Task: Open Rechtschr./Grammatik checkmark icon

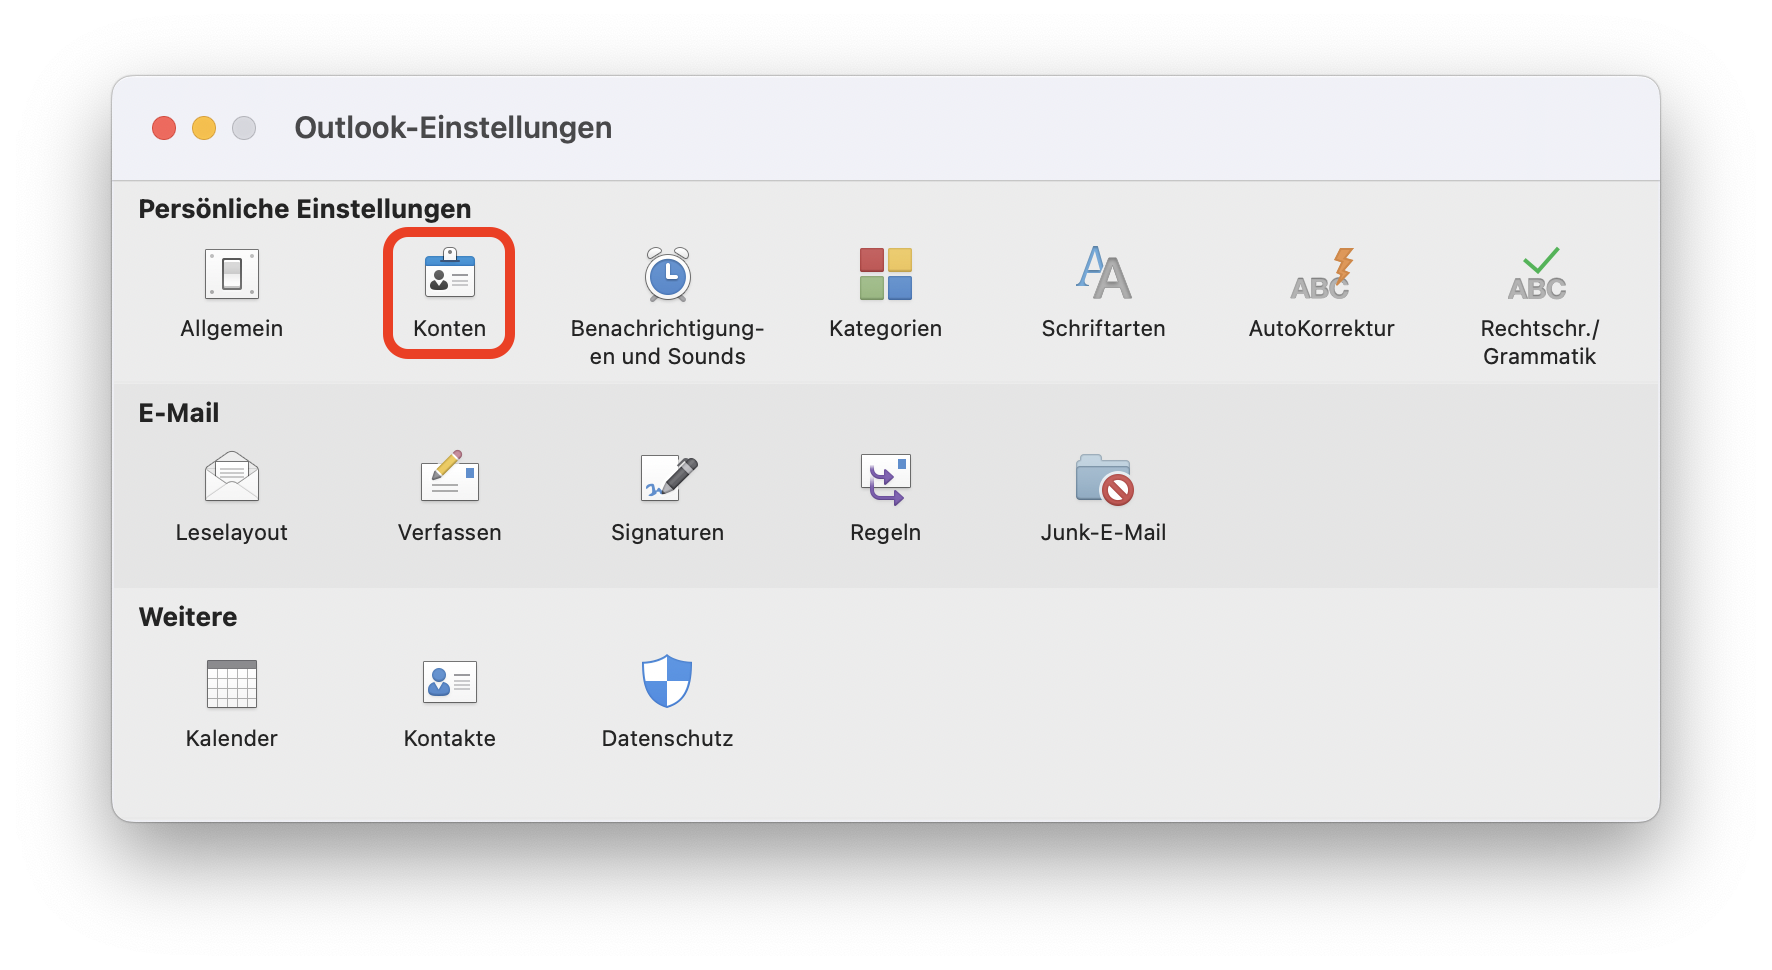Action: [1538, 274]
